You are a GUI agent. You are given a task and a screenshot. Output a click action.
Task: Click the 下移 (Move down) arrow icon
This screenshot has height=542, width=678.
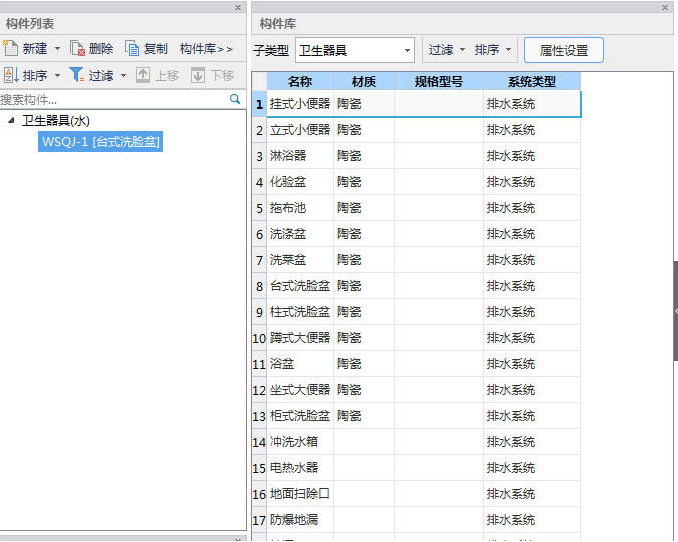198,75
